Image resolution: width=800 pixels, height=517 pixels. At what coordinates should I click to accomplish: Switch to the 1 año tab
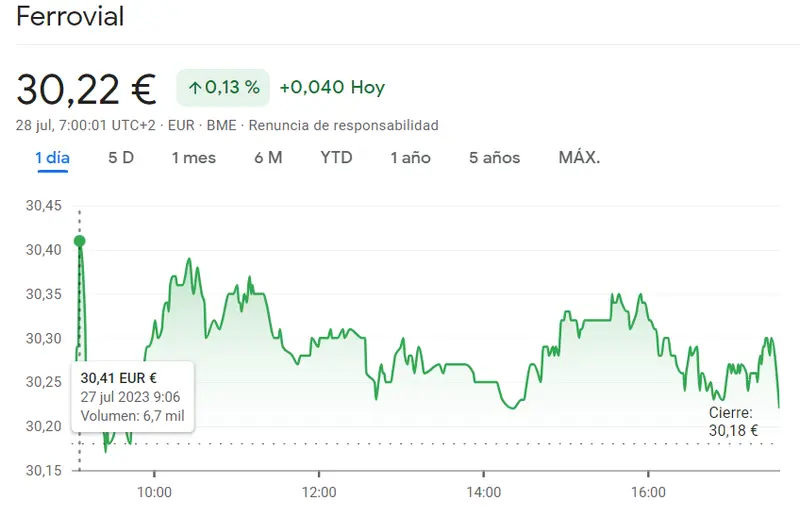pos(410,158)
